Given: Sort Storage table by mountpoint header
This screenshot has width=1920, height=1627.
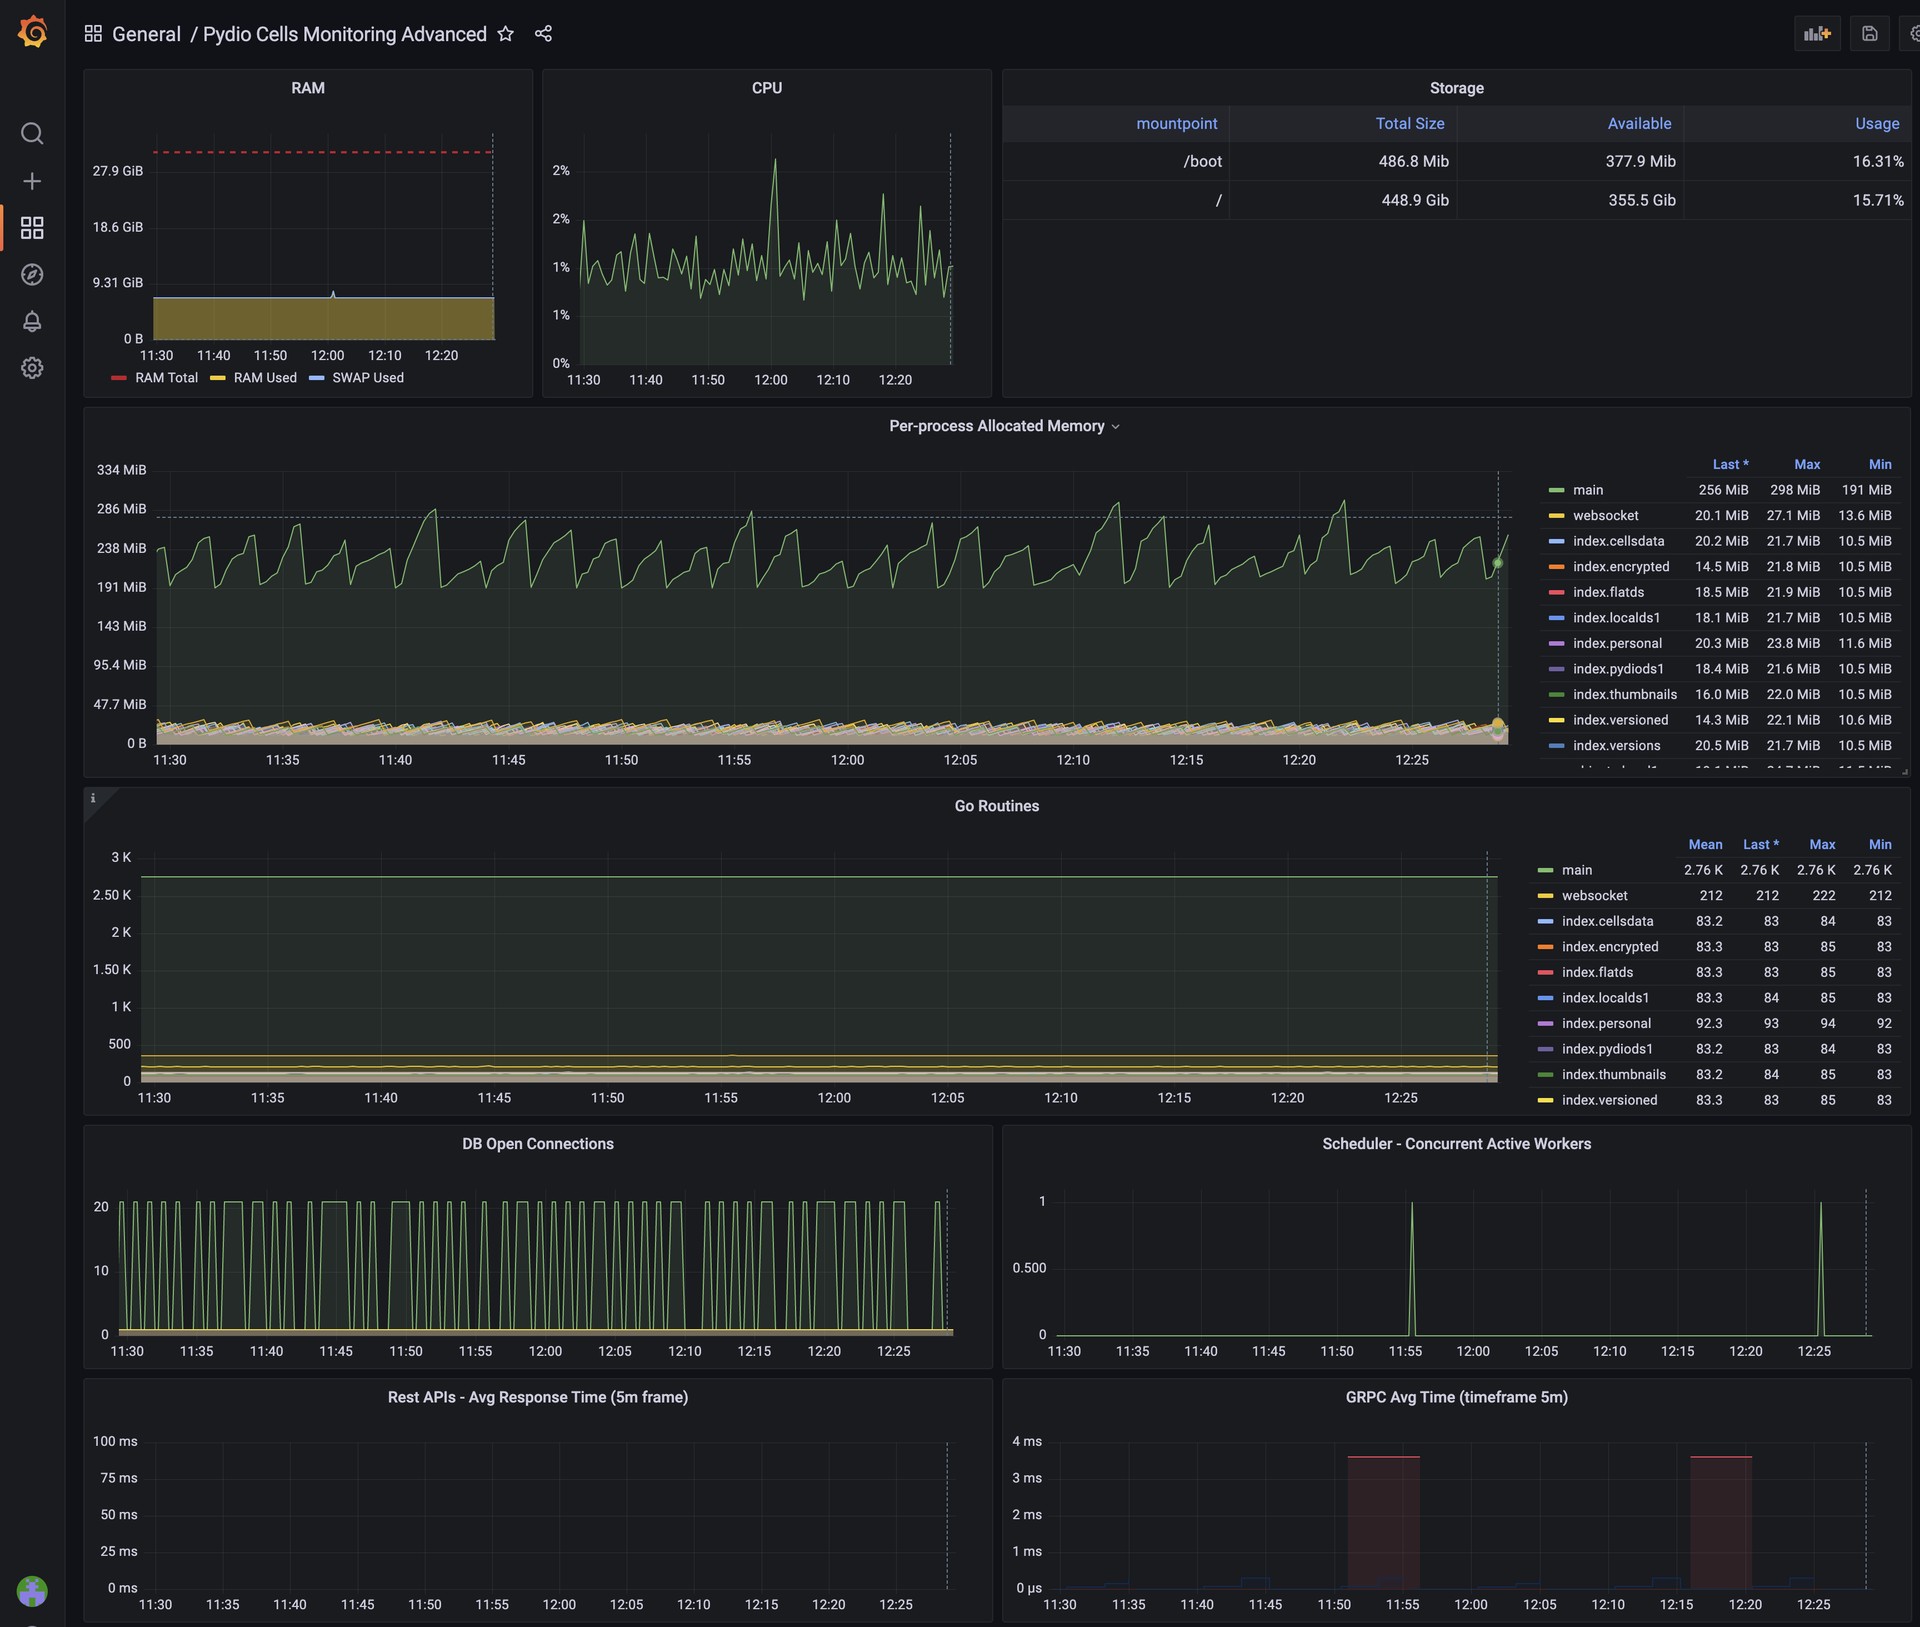Looking at the screenshot, I should 1176,124.
